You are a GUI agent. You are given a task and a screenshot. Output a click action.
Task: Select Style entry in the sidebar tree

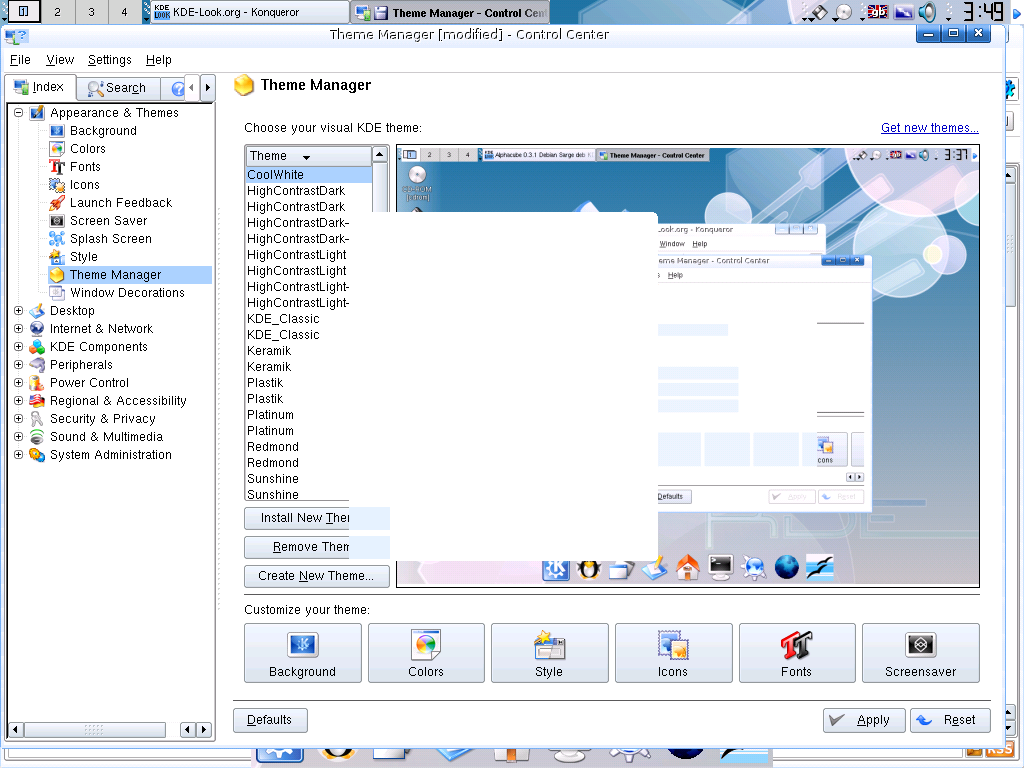(x=83, y=257)
